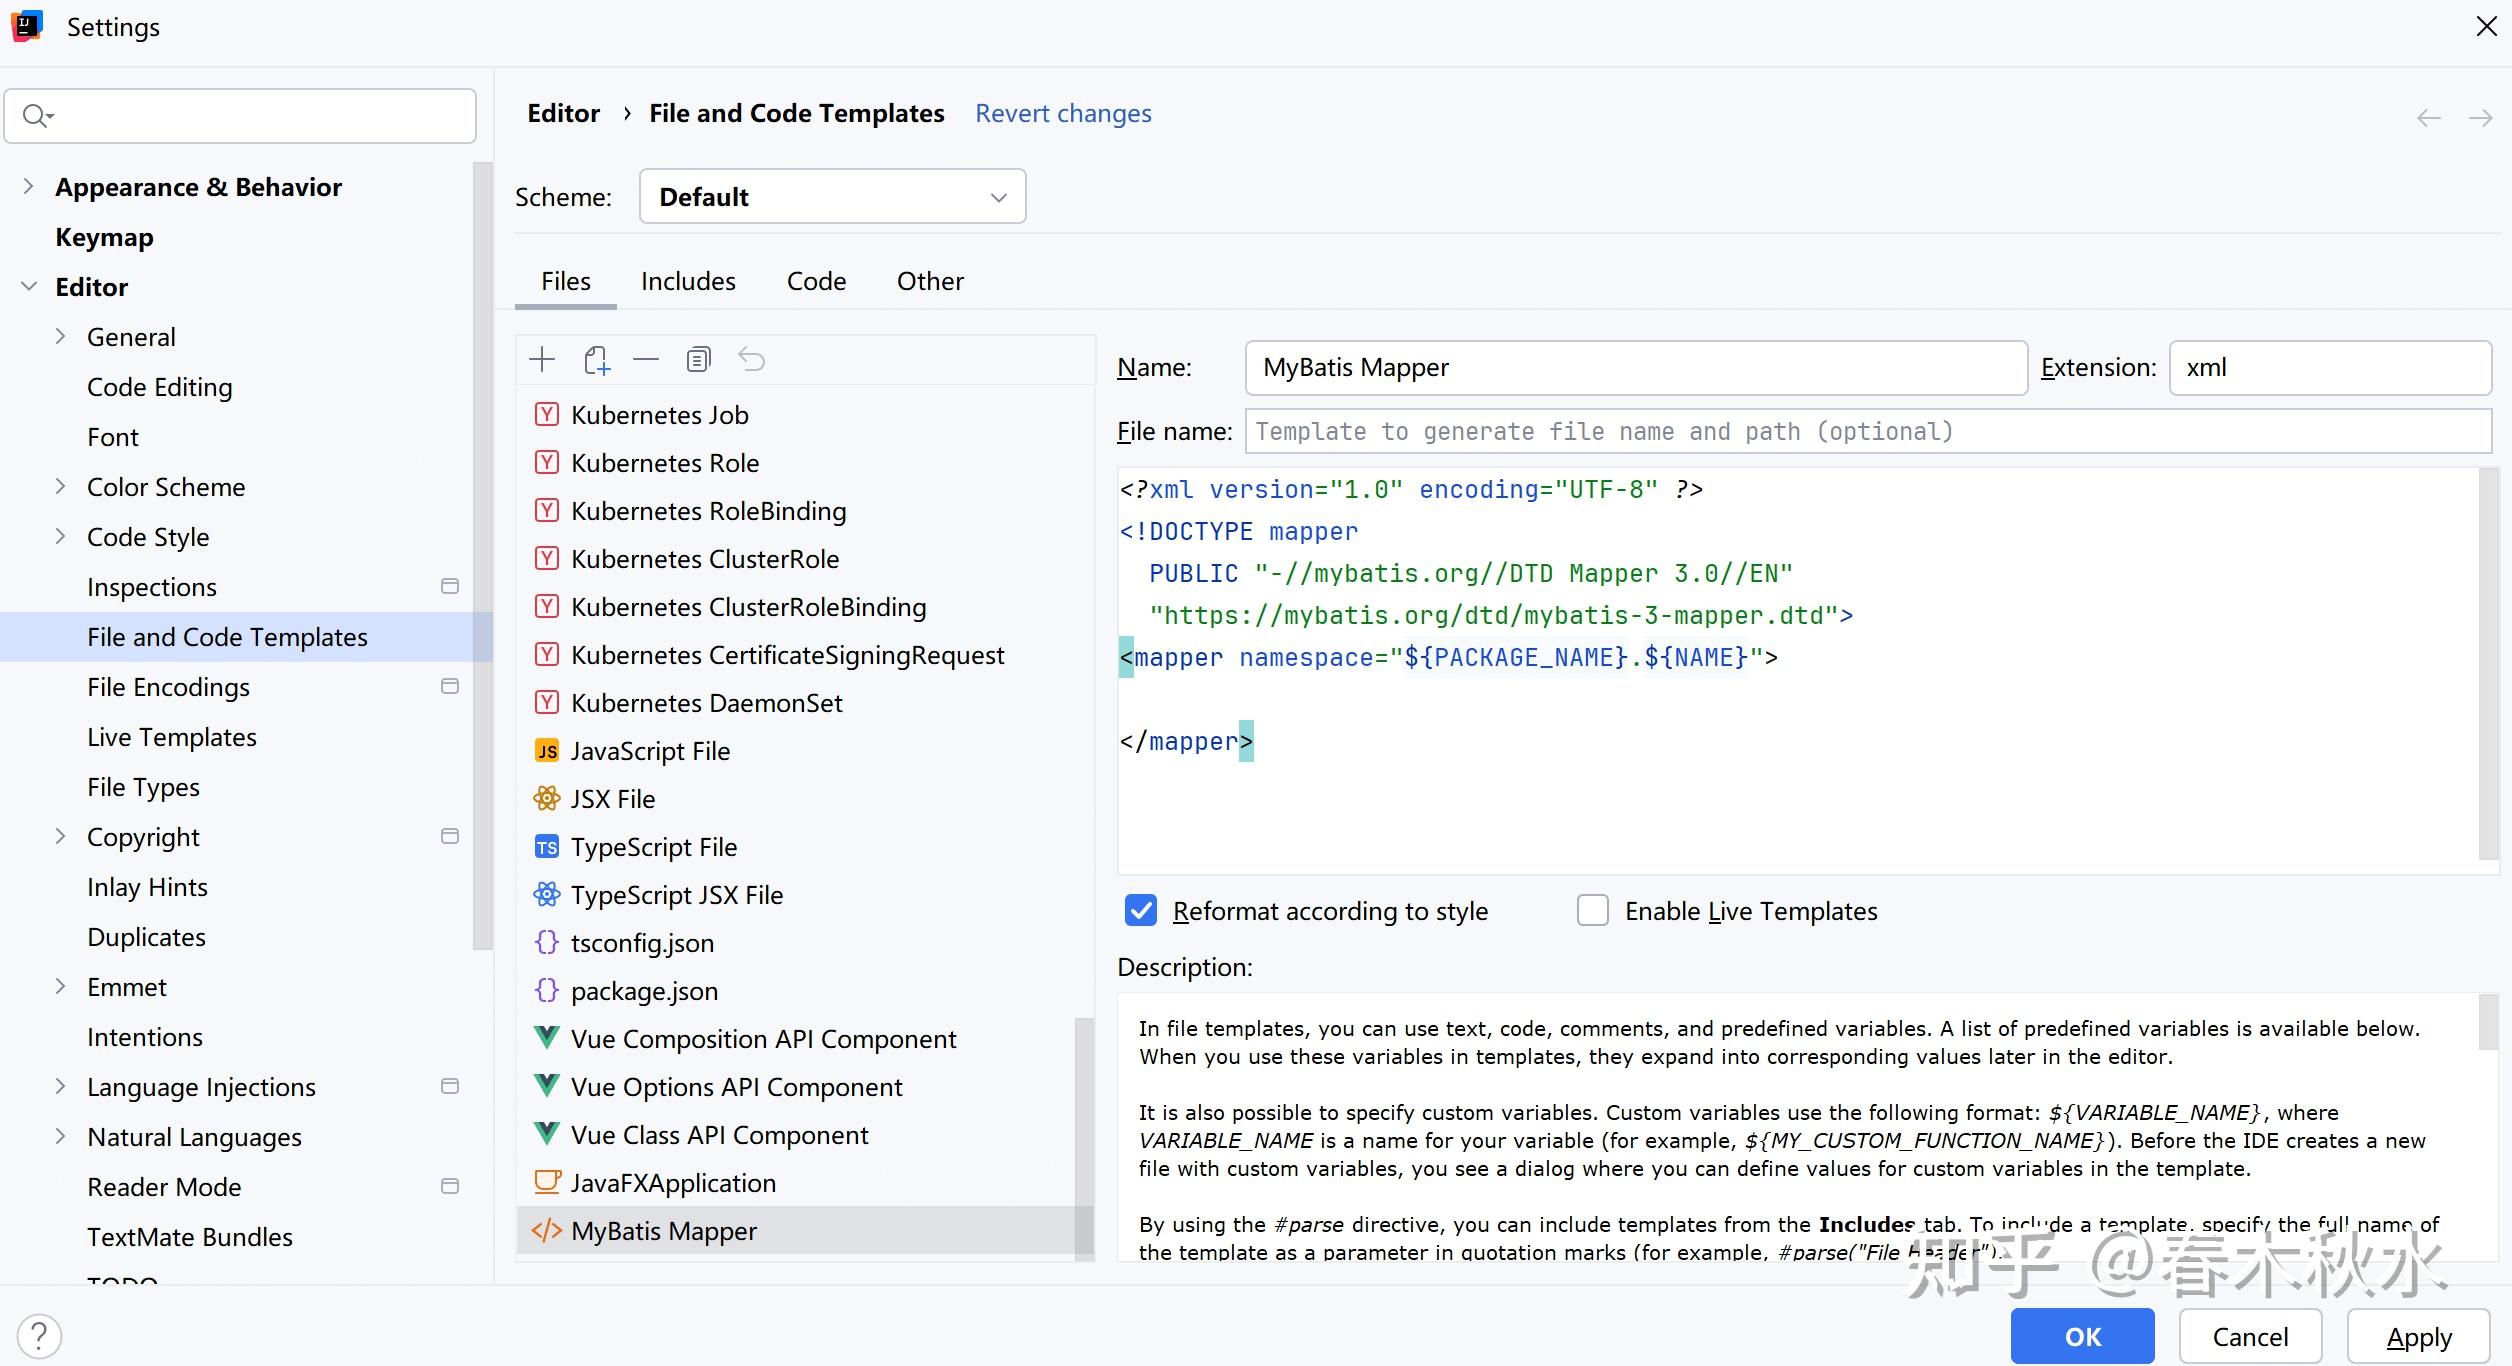Expand the General settings node
This screenshot has width=2512, height=1366.
60,337
